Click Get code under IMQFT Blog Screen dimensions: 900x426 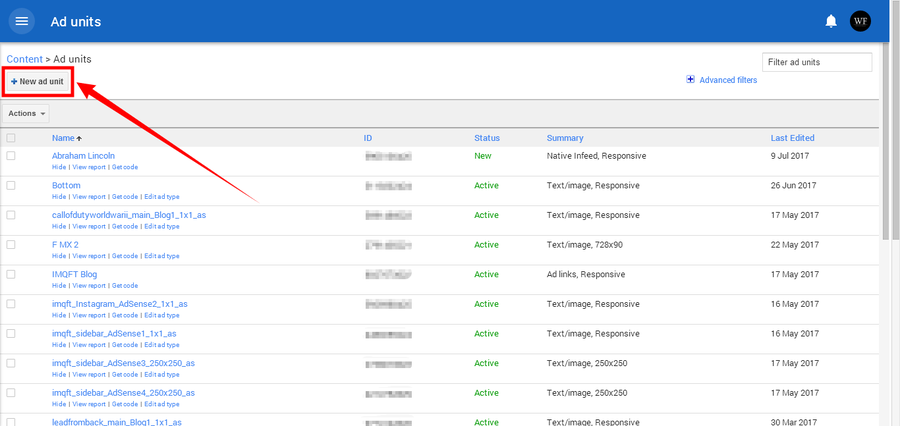tap(125, 285)
